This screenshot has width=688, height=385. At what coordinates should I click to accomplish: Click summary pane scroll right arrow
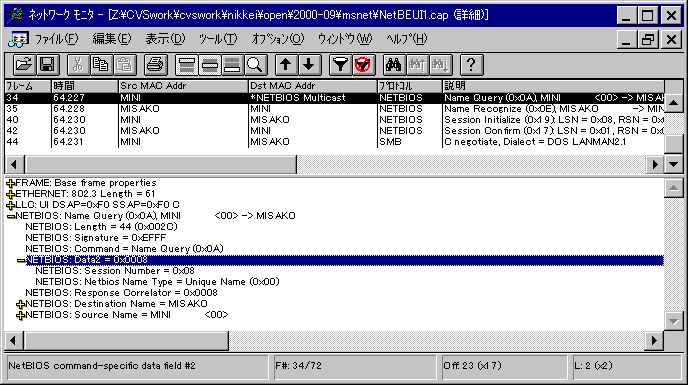point(655,165)
